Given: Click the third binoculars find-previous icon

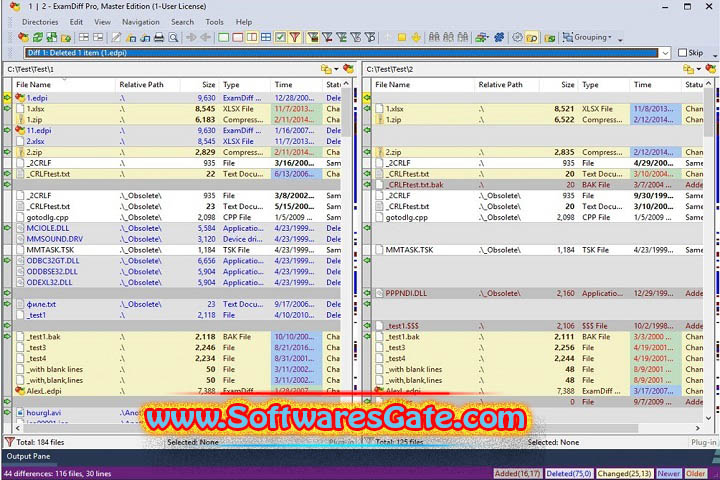Looking at the screenshot, I should click(x=463, y=37).
